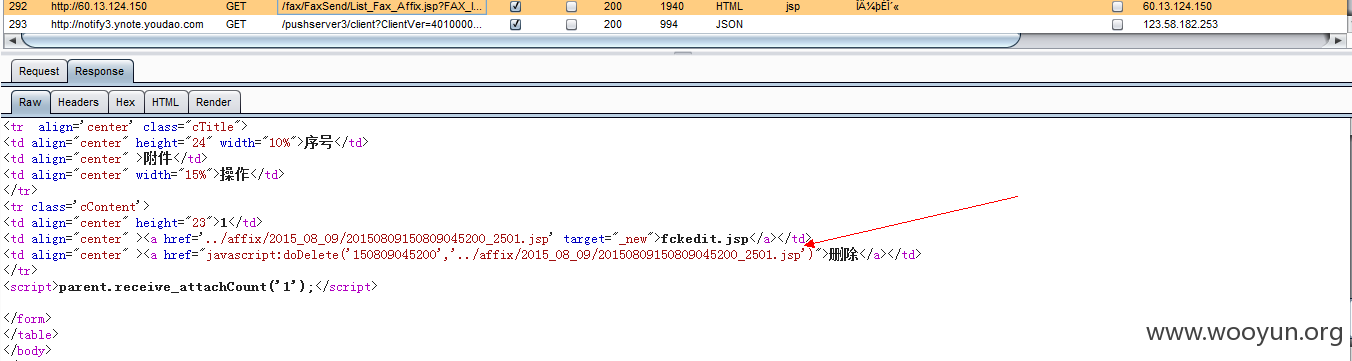Tick checkbox beside IP 60.13.124.150

[x=1118, y=7]
